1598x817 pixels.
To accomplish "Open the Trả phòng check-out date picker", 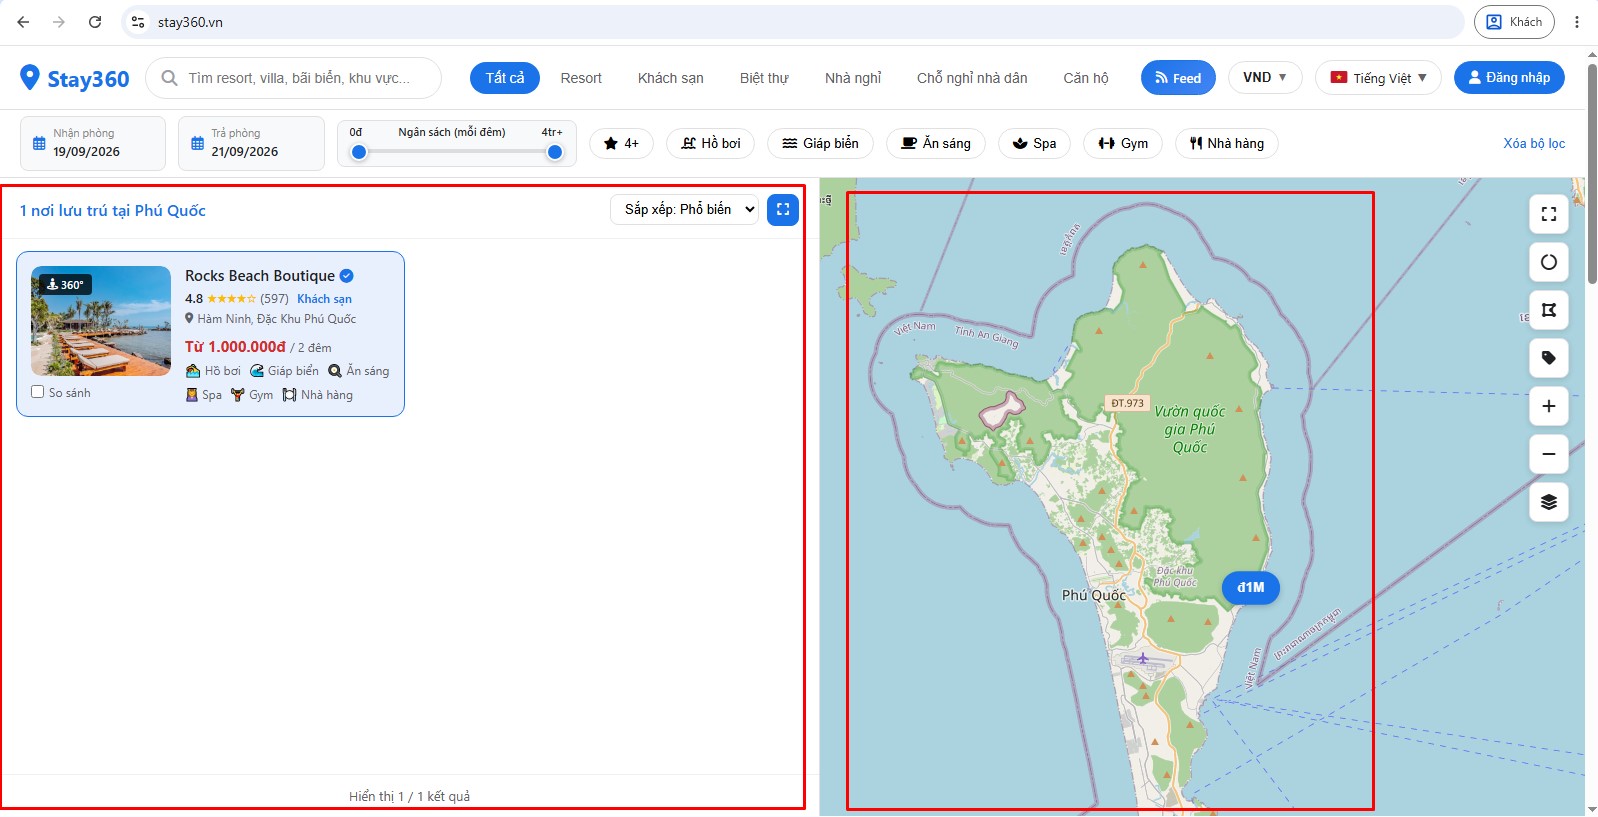I will point(251,143).
